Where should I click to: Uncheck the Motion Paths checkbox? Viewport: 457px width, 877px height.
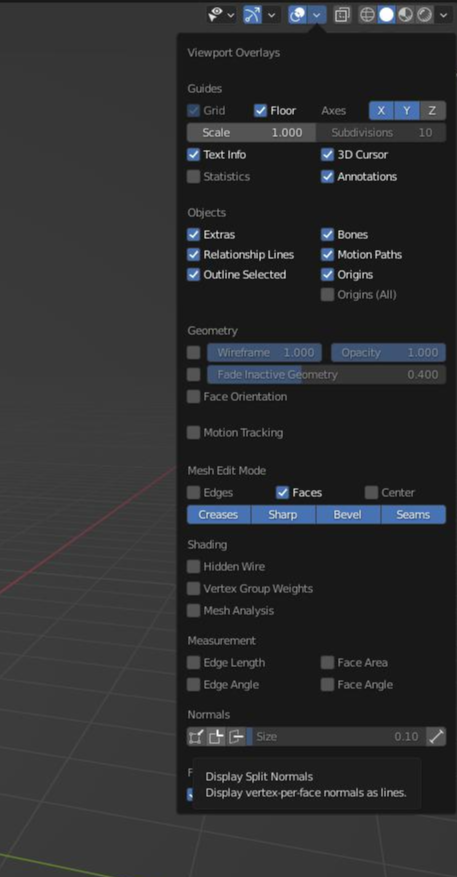pyautogui.click(x=327, y=254)
